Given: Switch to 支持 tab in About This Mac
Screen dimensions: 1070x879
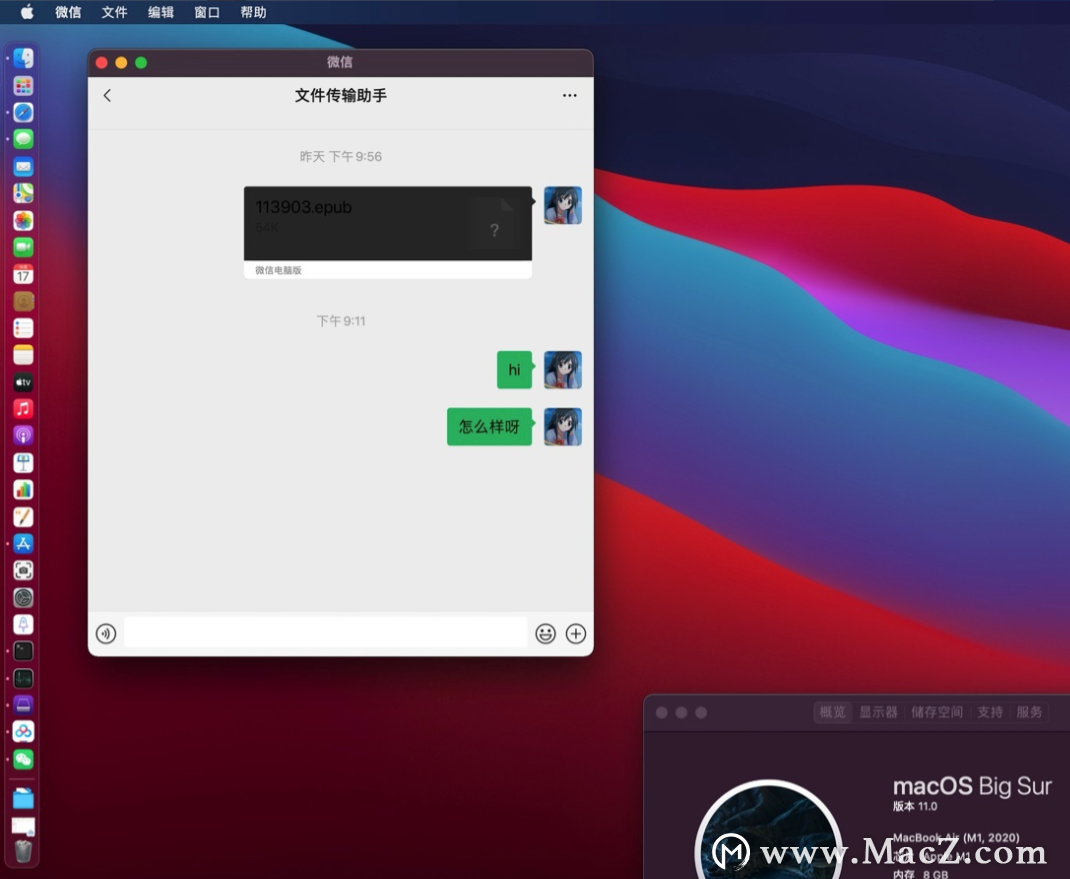Looking at the screenshot, I should [x=990, y=712].
